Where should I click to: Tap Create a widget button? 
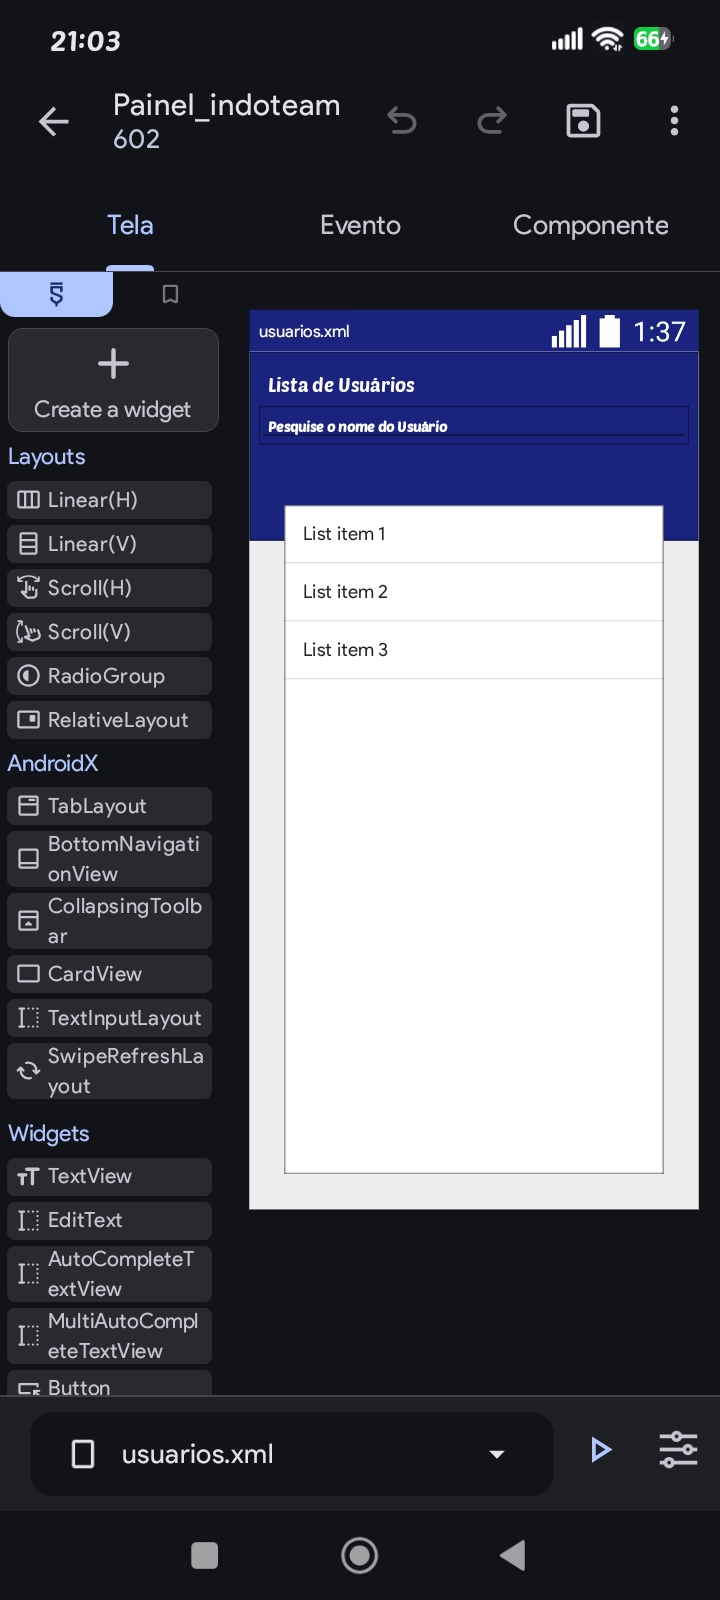pyautogui.click(x=113, y=381)
